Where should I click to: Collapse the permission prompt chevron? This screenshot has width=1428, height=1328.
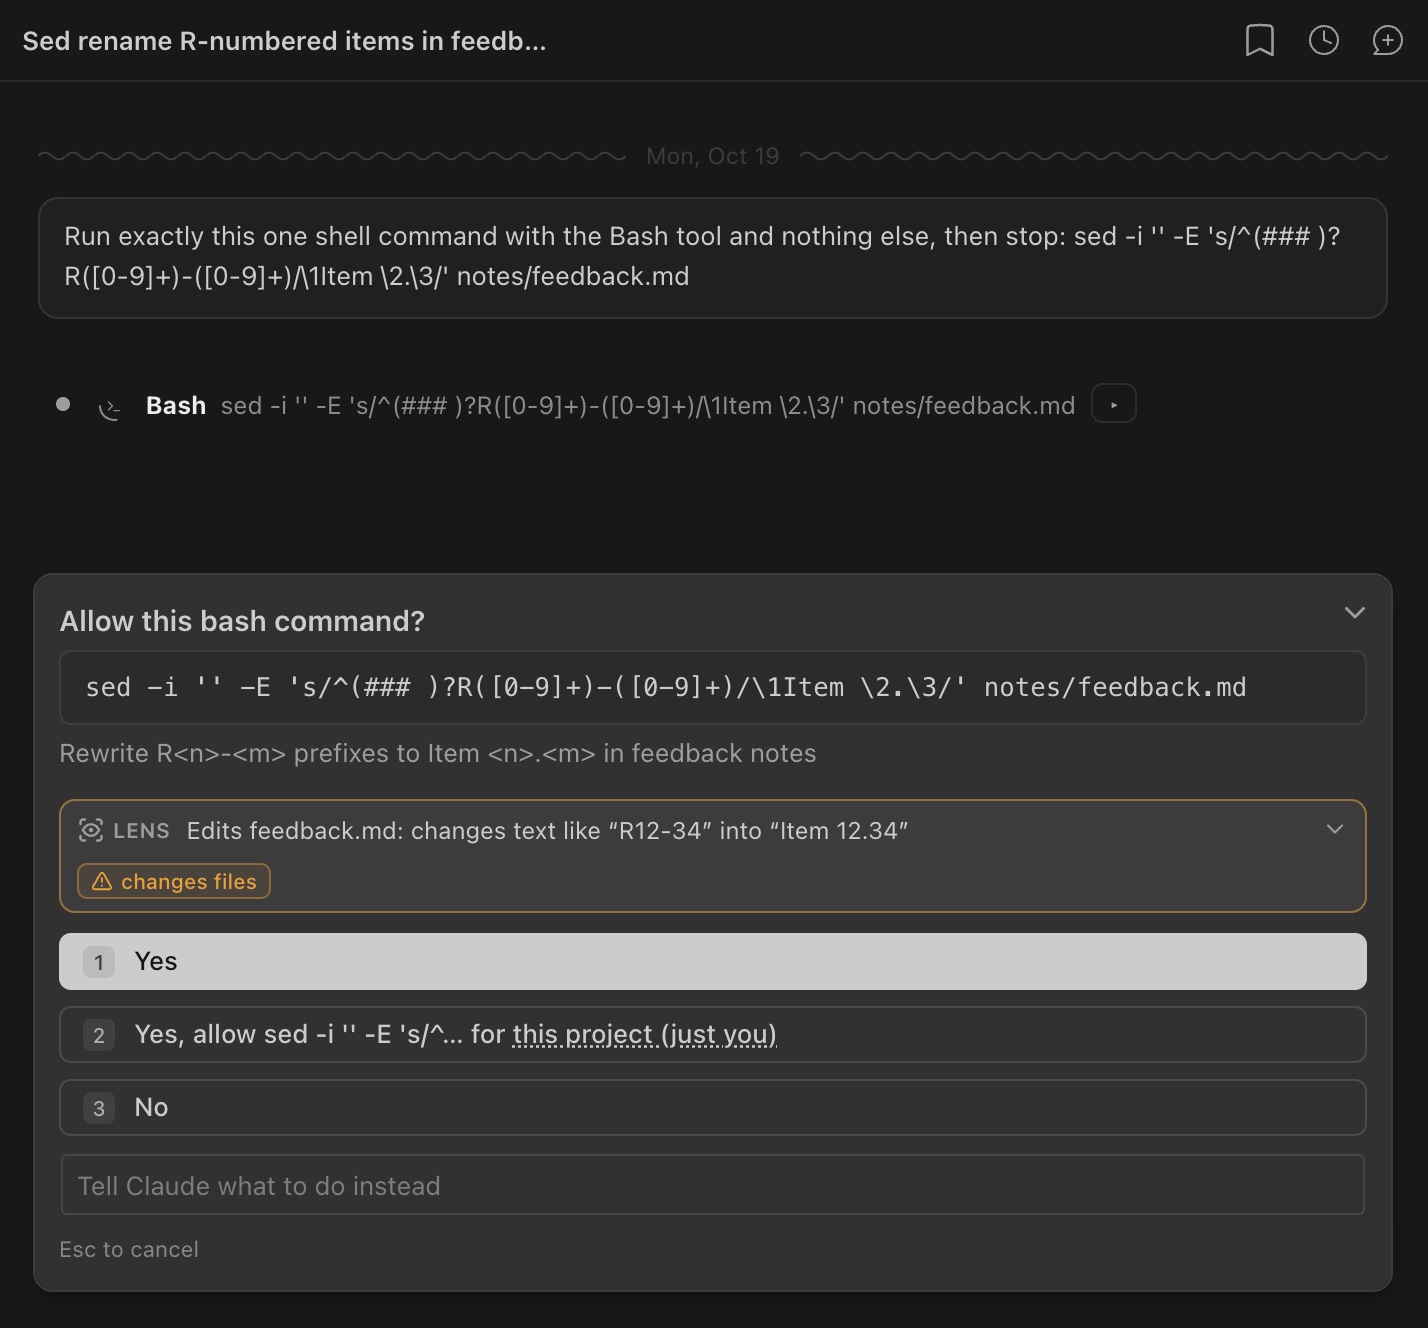tap(1355, 613)
